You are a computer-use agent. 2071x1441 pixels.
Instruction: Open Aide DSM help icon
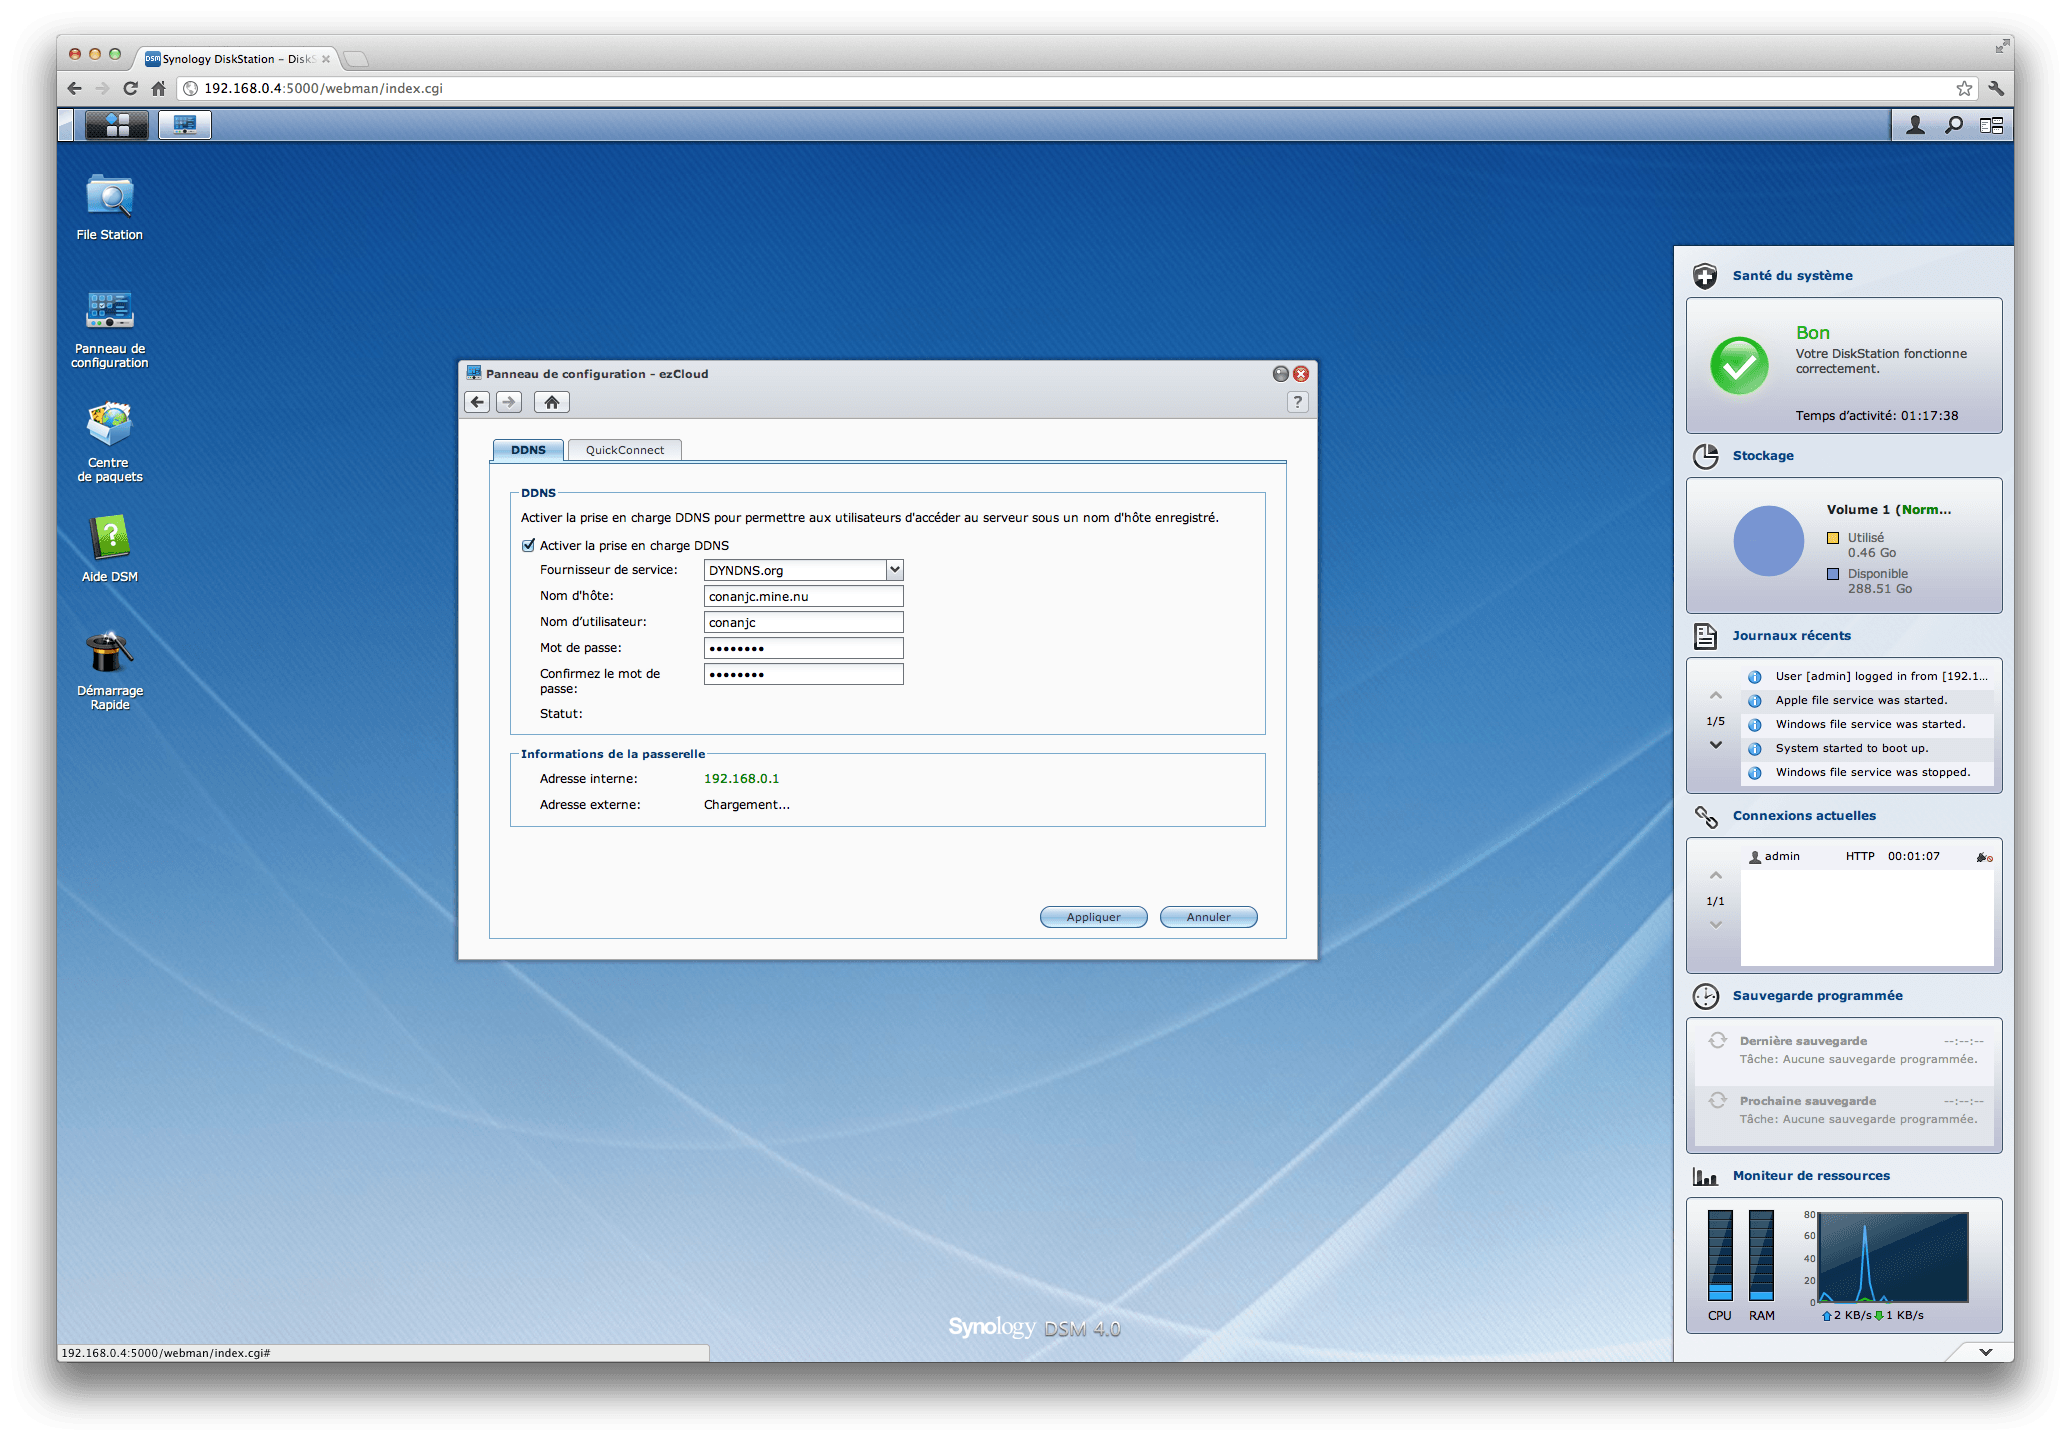[109, 540]
